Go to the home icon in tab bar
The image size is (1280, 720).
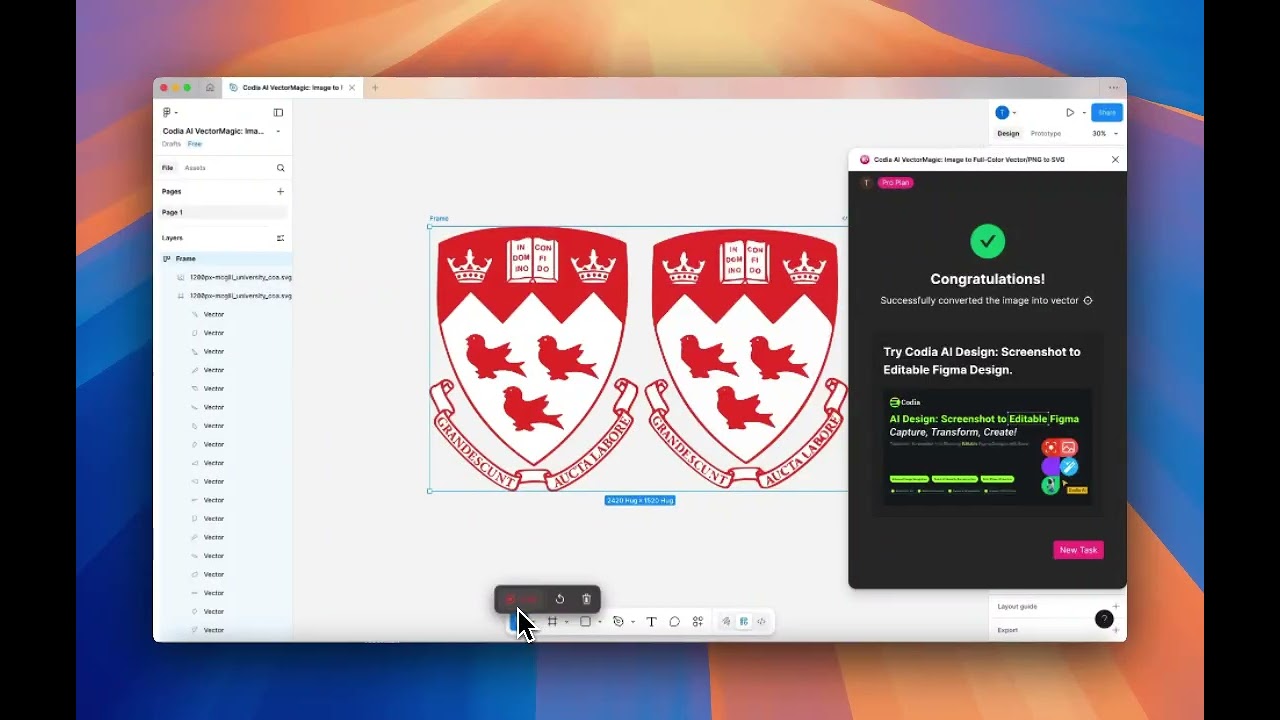210,88
